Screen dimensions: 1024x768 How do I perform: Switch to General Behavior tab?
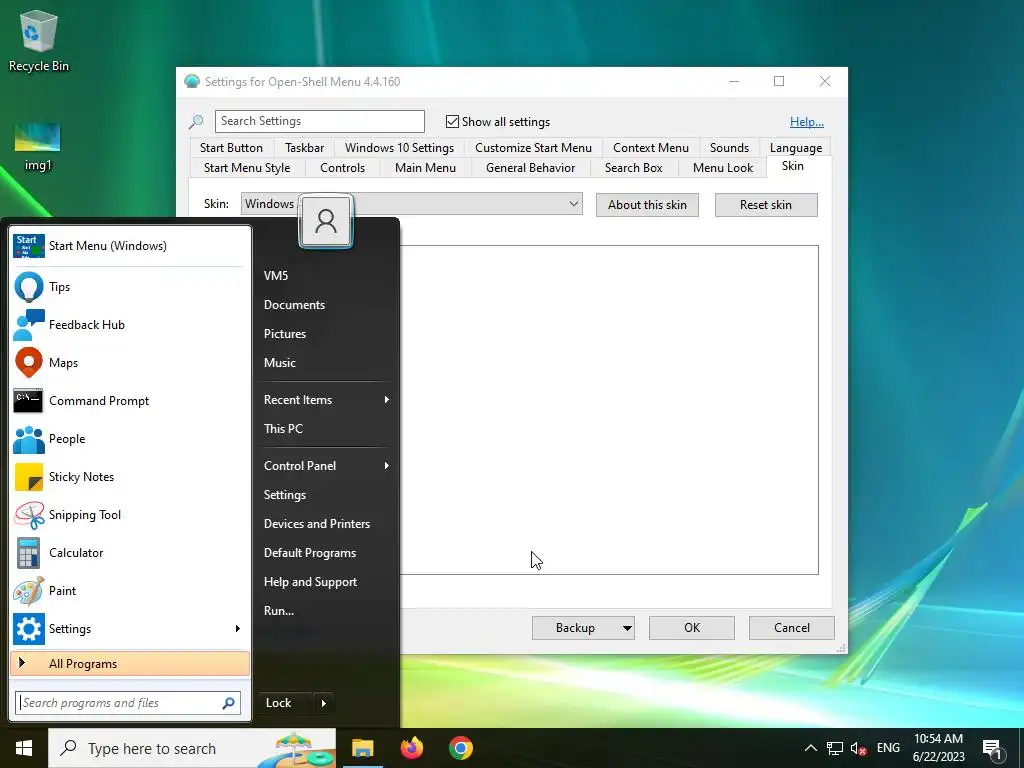coord(530,168)
